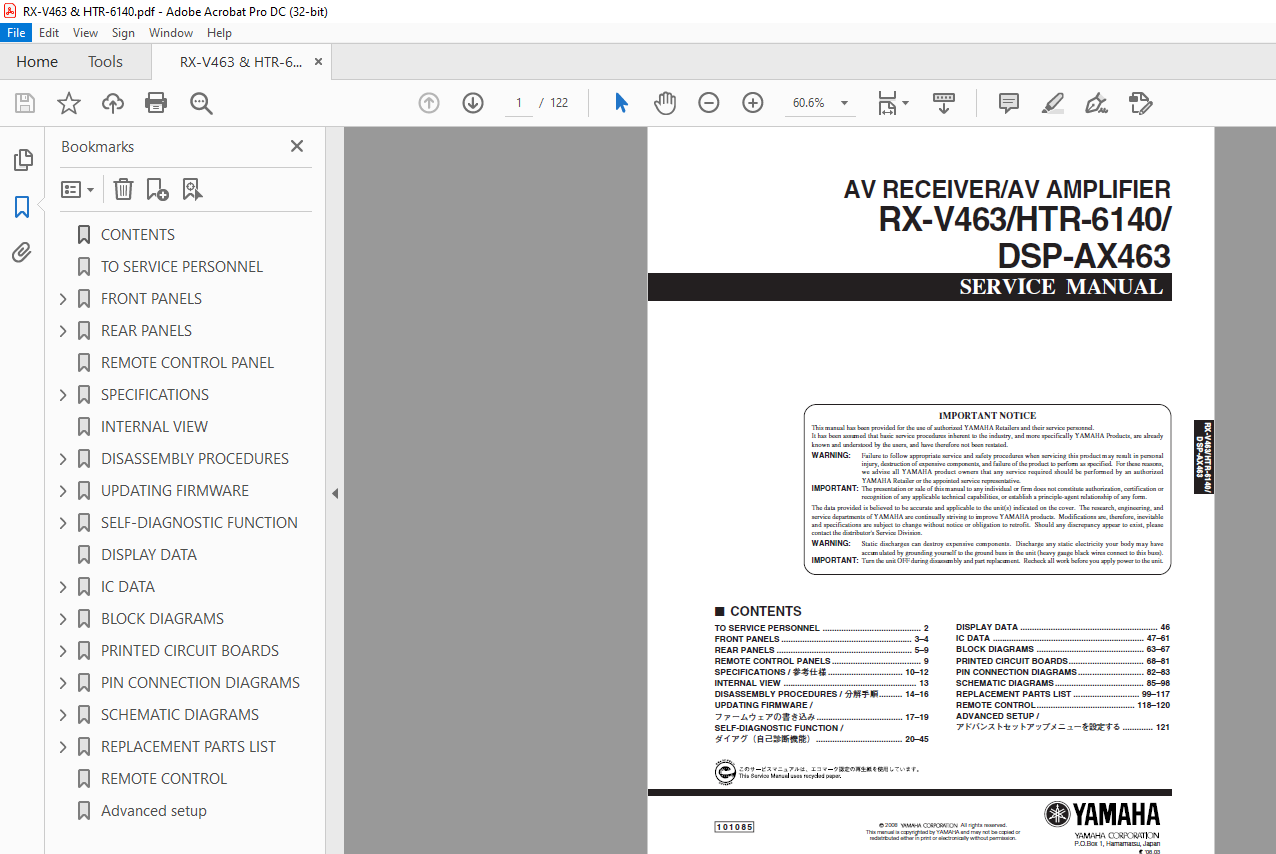This screenshot has height=854, width=1276.
Task: Activate the Hand pan tool
Action: [x=665, y=103]
